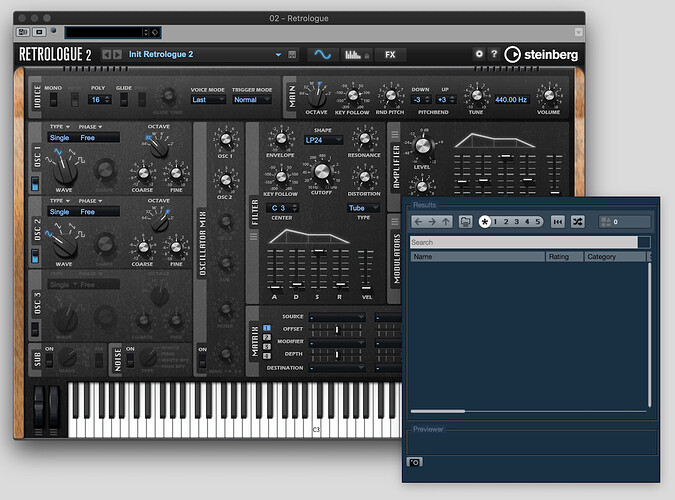Open the distortion Type dropdown showing Tube
The height and width of the screenshot is (500, 675).
[x=363, y=208]
